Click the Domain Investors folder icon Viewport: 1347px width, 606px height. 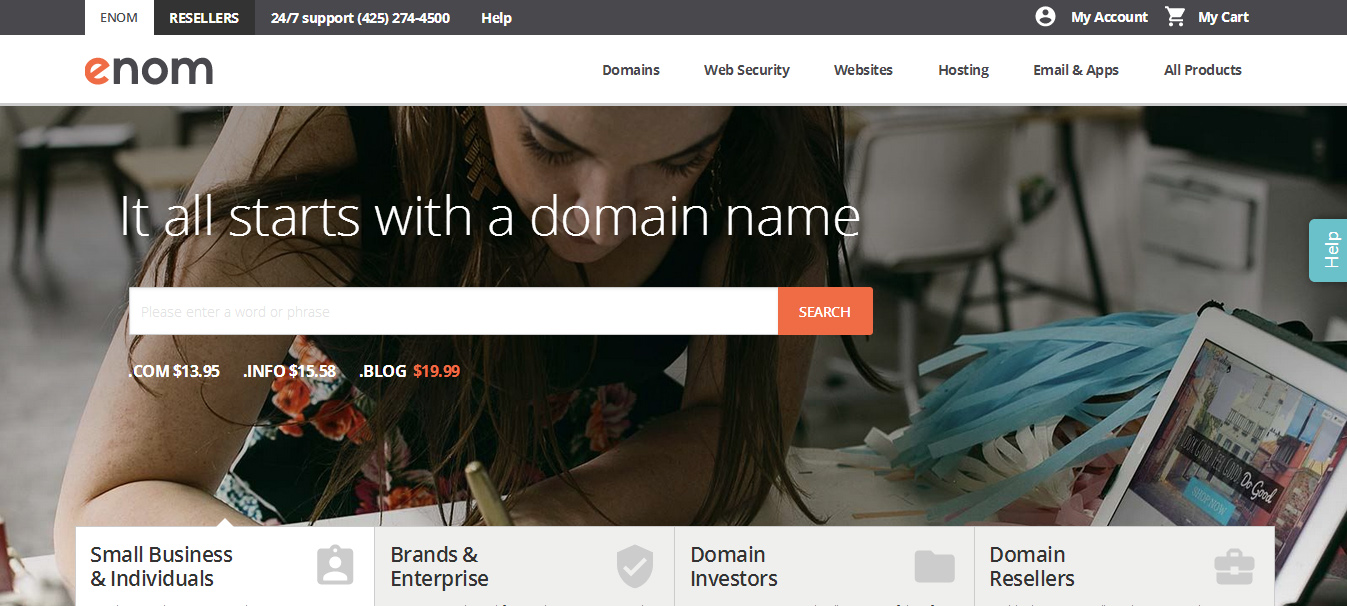click(x=935, y=567)
